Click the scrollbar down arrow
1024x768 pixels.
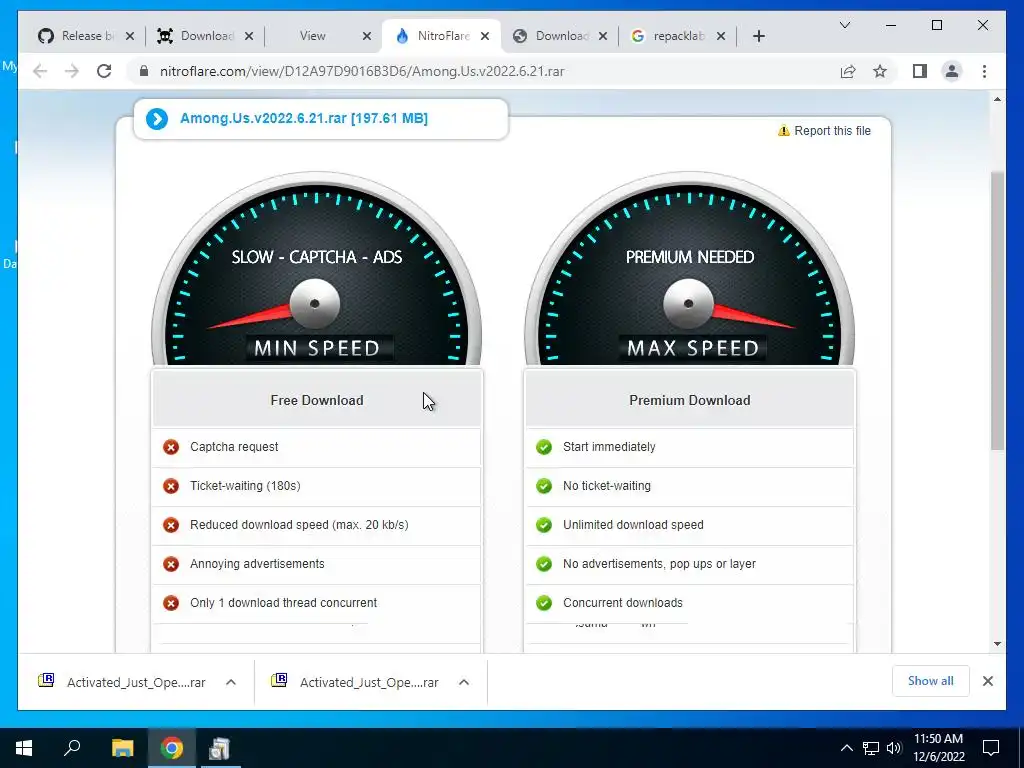997,644
